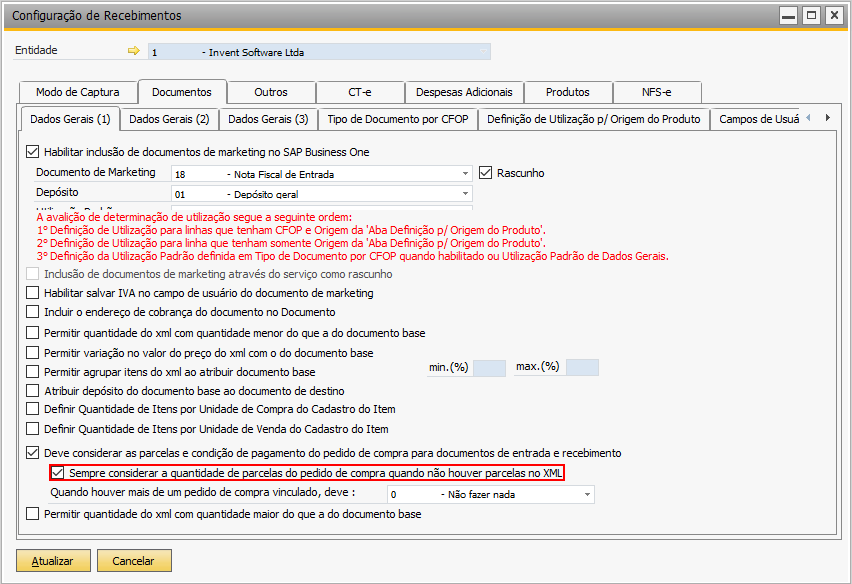
Task: Enable Quantidade de Itens por Unidade de Venda
Action: [x=33, y=429]
